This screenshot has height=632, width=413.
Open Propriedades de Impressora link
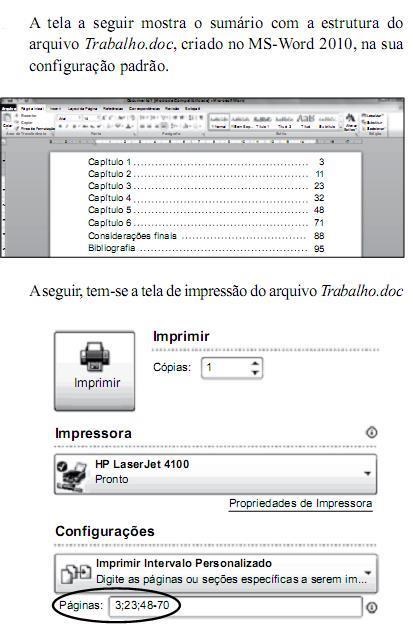click(x=300, y=503)
